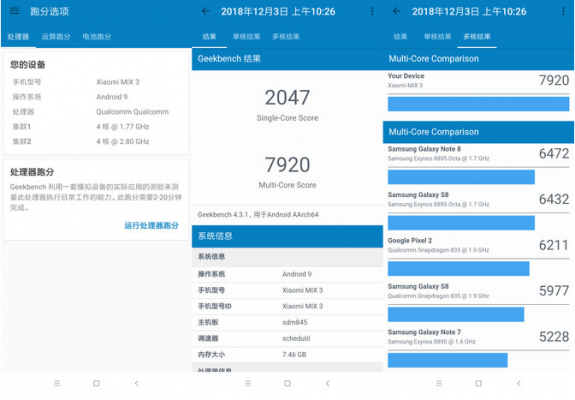This screenshot has height=400, width=575.
Task: Select 结果 tab on the Geekbench 结果 screen
Action: pos(209,36)
